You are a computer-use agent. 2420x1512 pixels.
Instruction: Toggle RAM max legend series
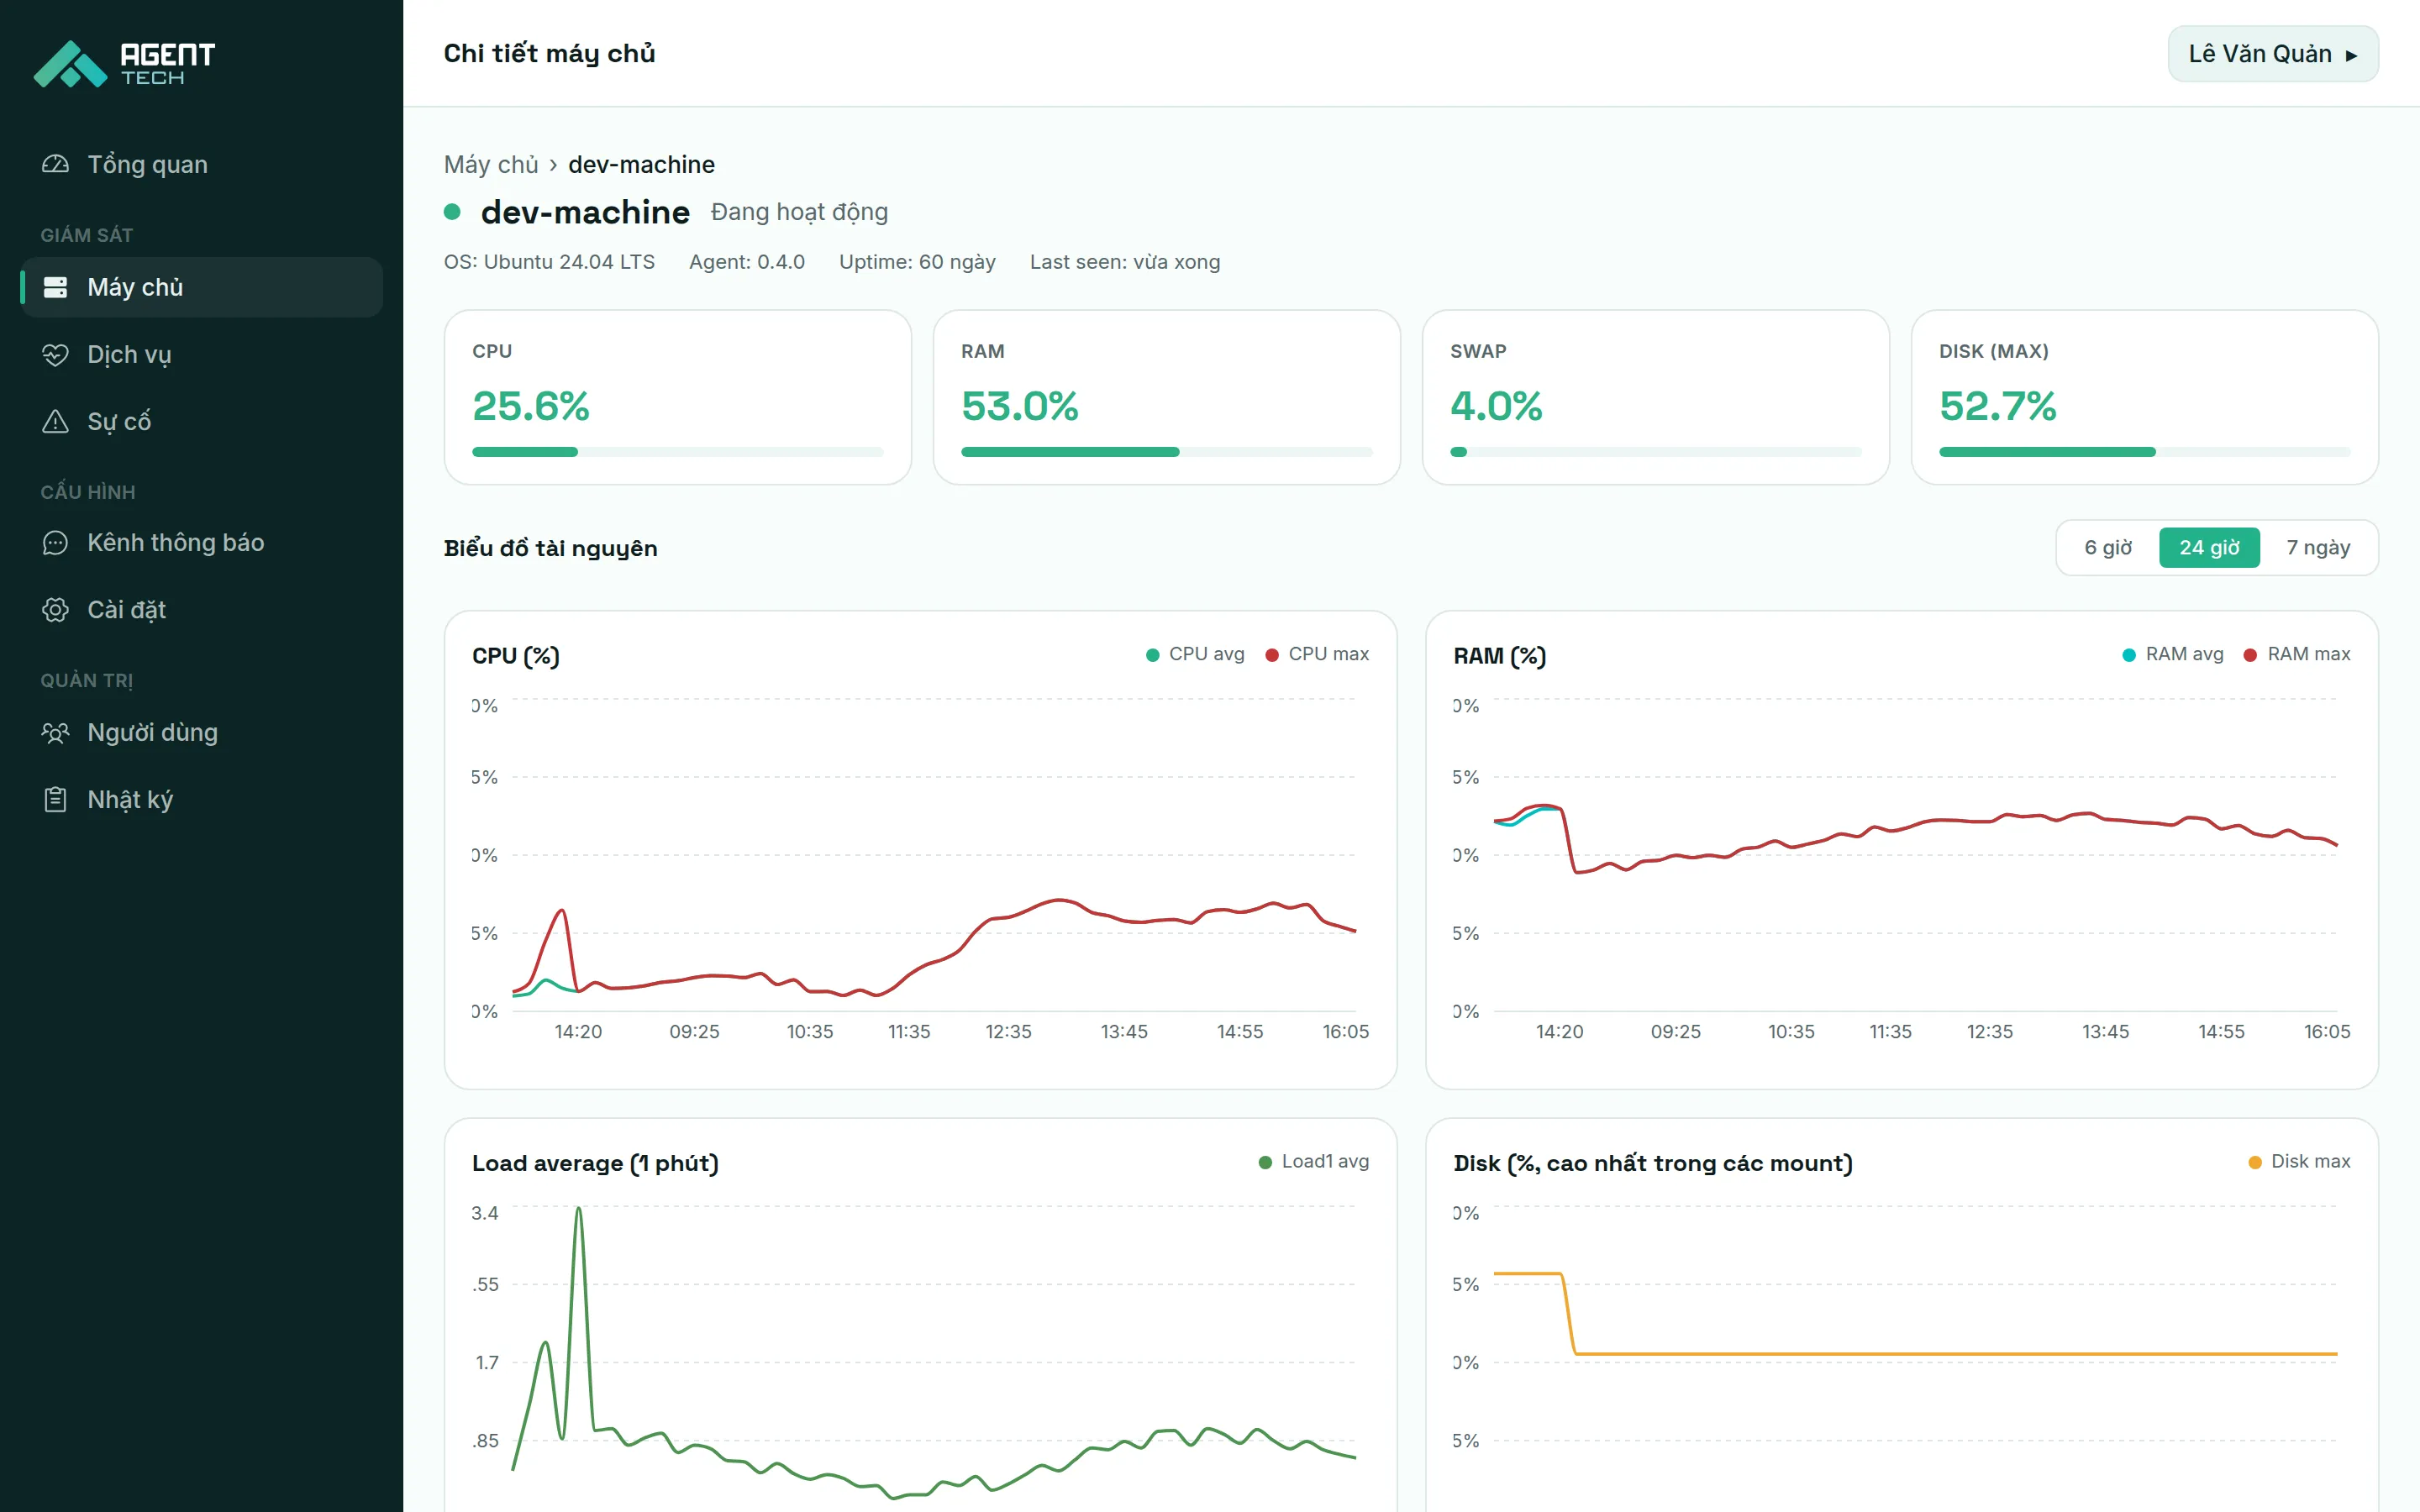2297,654
